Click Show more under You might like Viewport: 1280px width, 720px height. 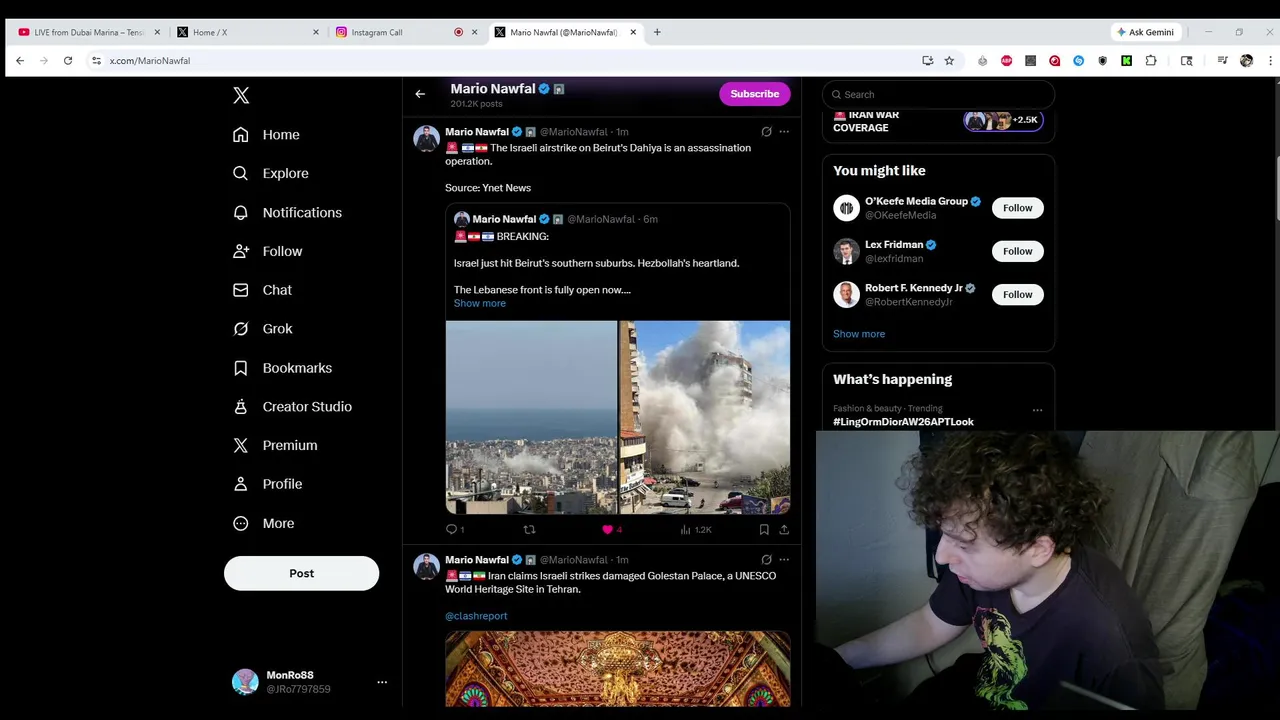click(x=859, y=334)
